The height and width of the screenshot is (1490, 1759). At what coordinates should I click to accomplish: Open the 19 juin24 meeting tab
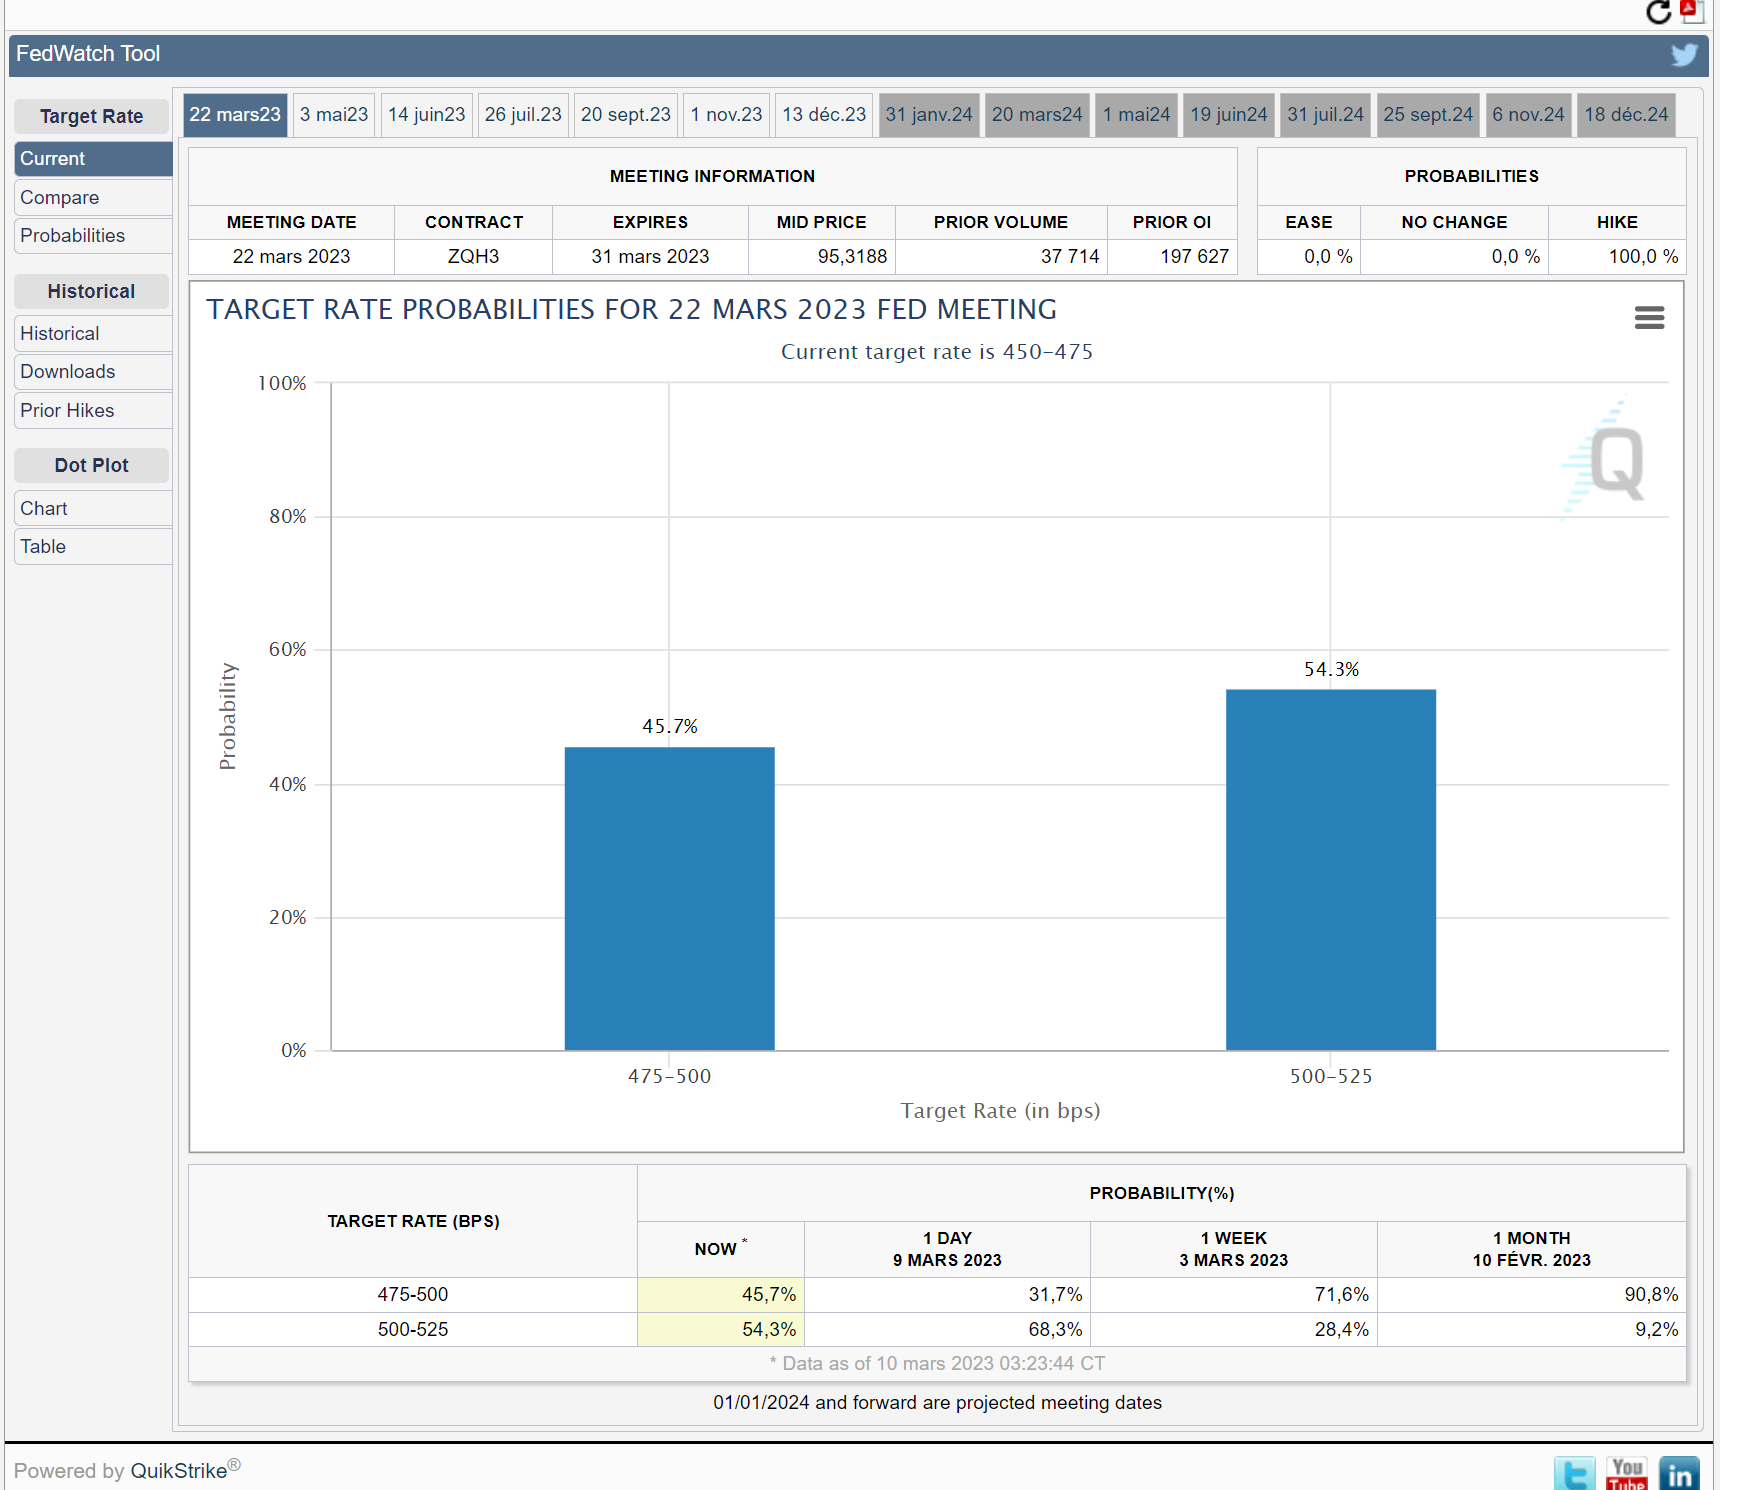pos(1229,115)
